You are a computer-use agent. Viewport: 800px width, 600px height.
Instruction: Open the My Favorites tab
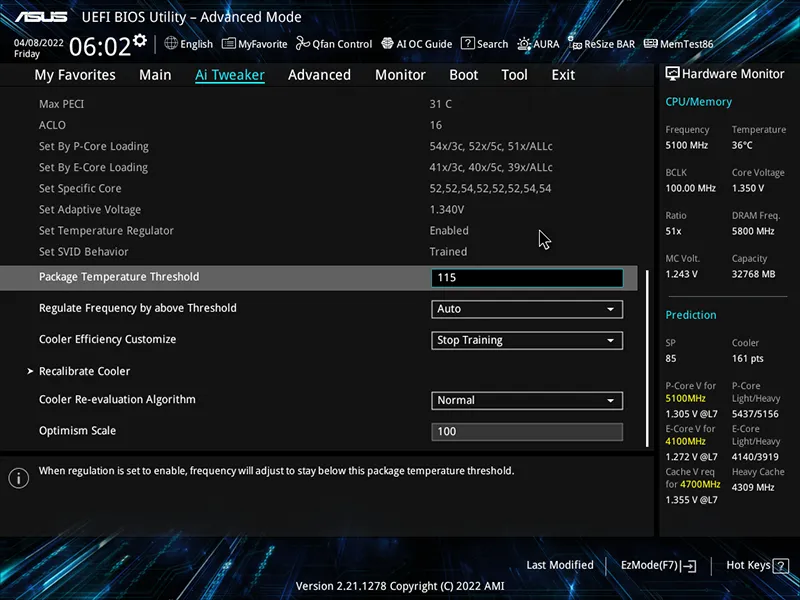75,75
